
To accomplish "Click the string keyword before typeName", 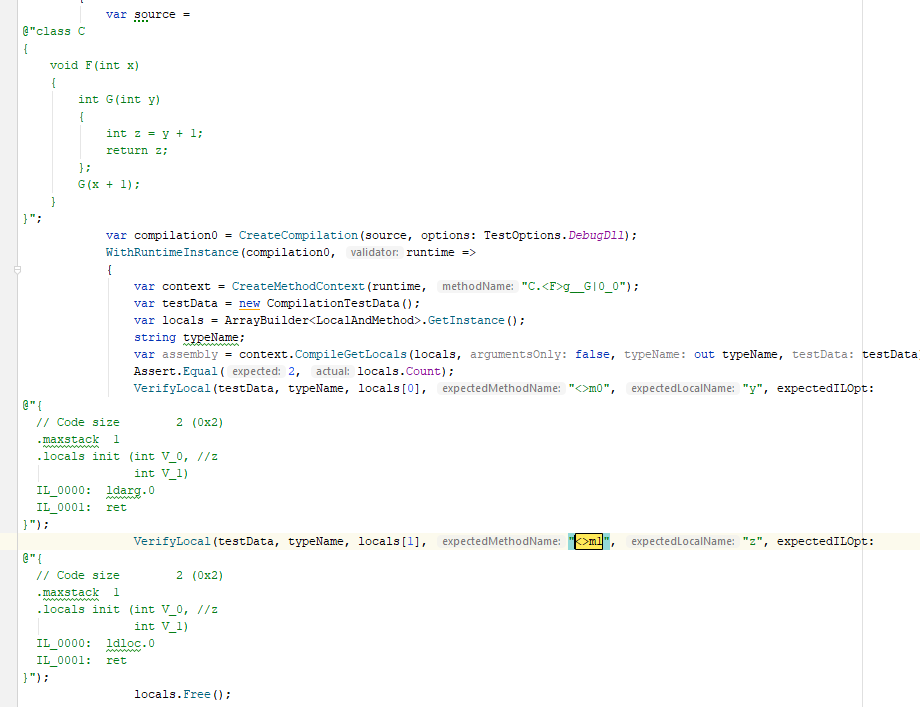I will (x=155, y=337).
